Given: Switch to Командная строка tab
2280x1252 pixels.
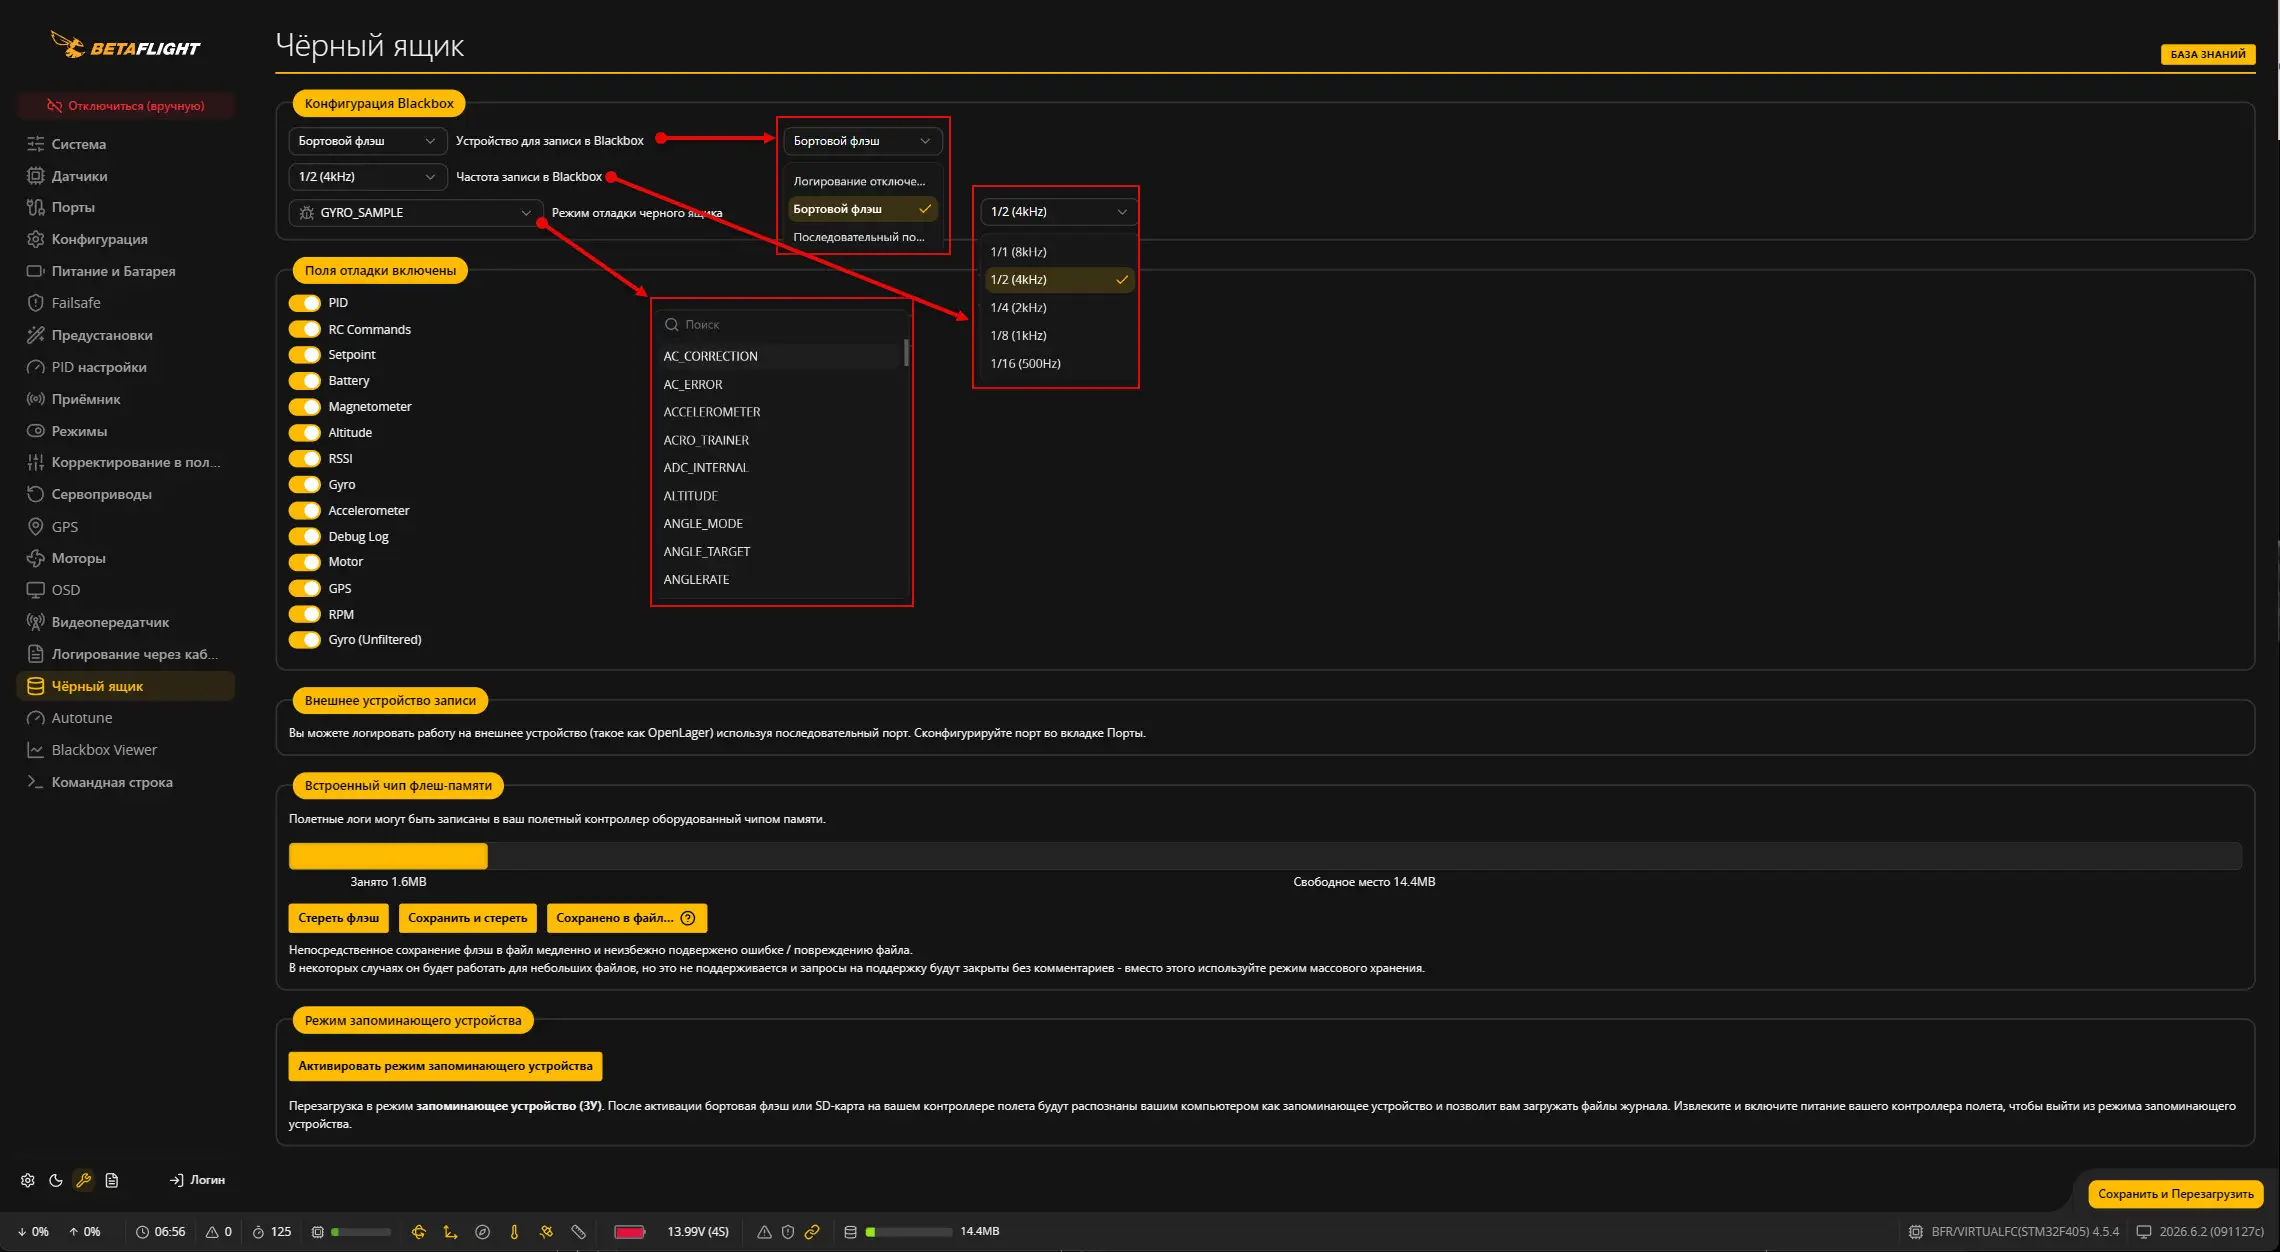Looking at the screenshot, I should click(112, 782).
